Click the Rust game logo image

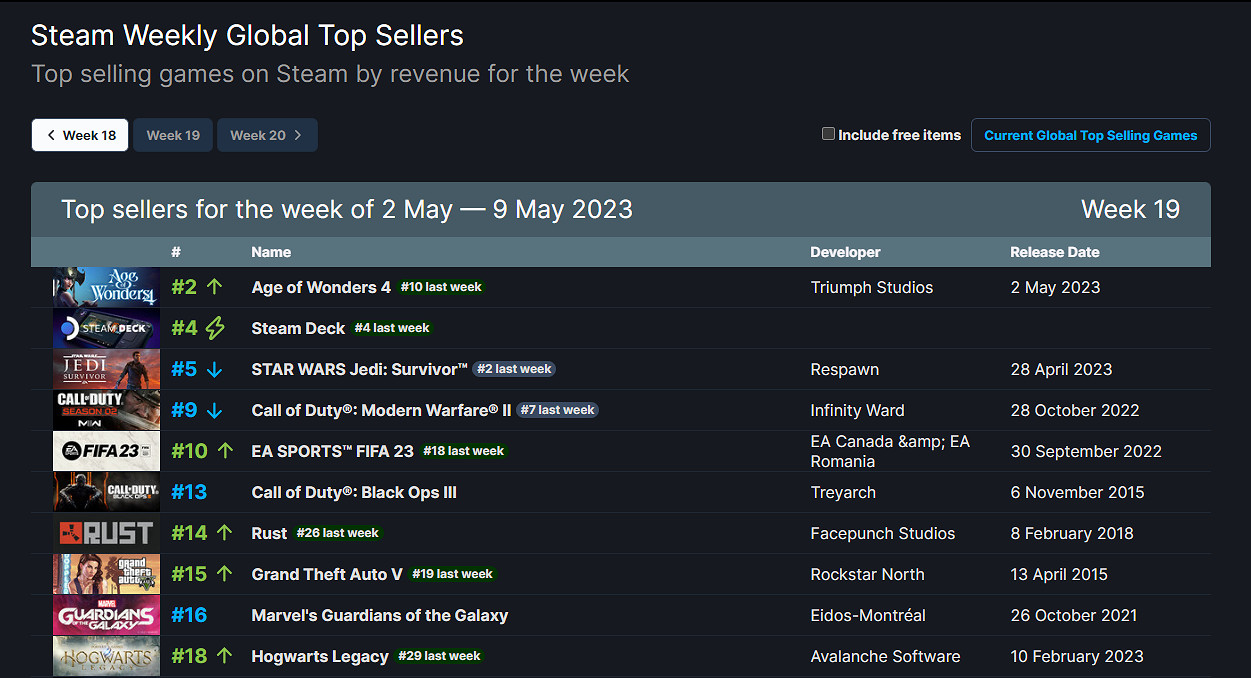(x=106, y=533)
